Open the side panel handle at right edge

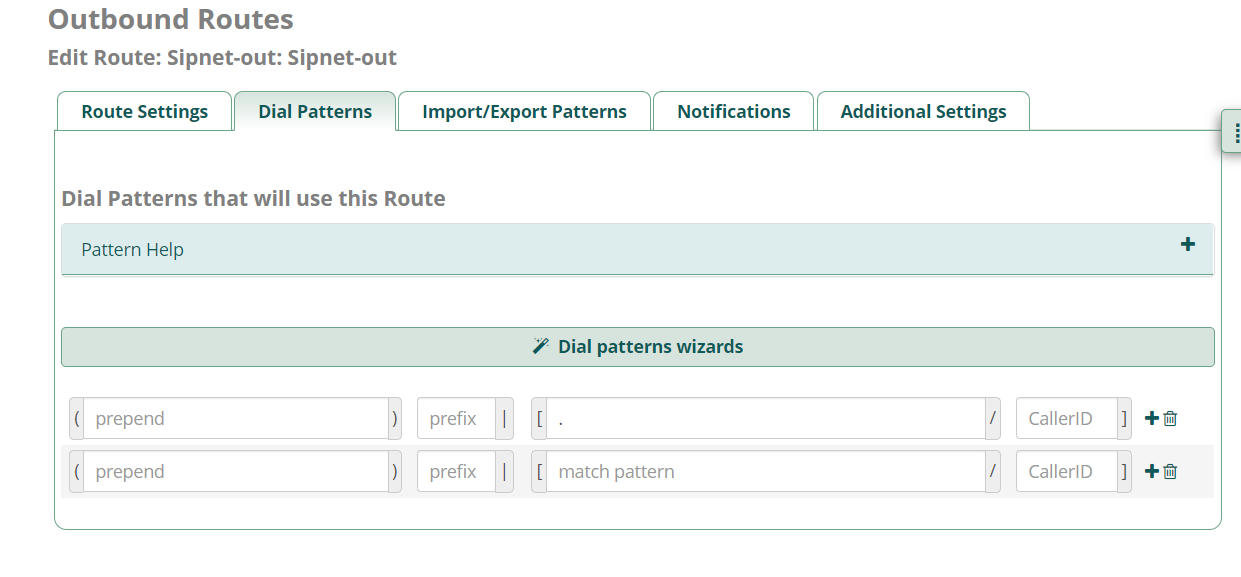click(x=1232, y=131)
